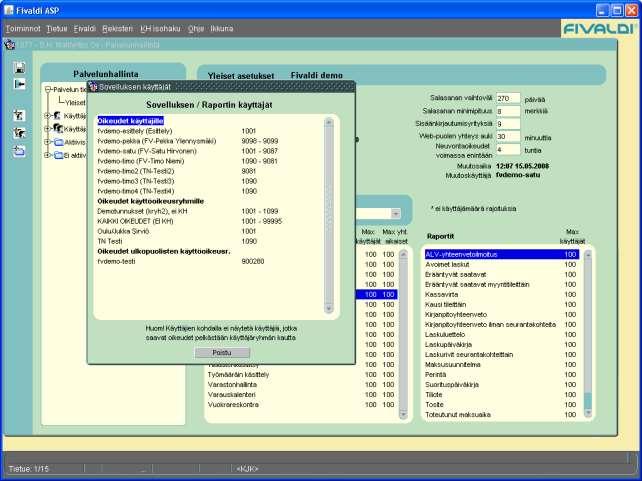Screen dimensions: 642x481
Task: Open the Rekisteri menu
Action: pos(118,29)
